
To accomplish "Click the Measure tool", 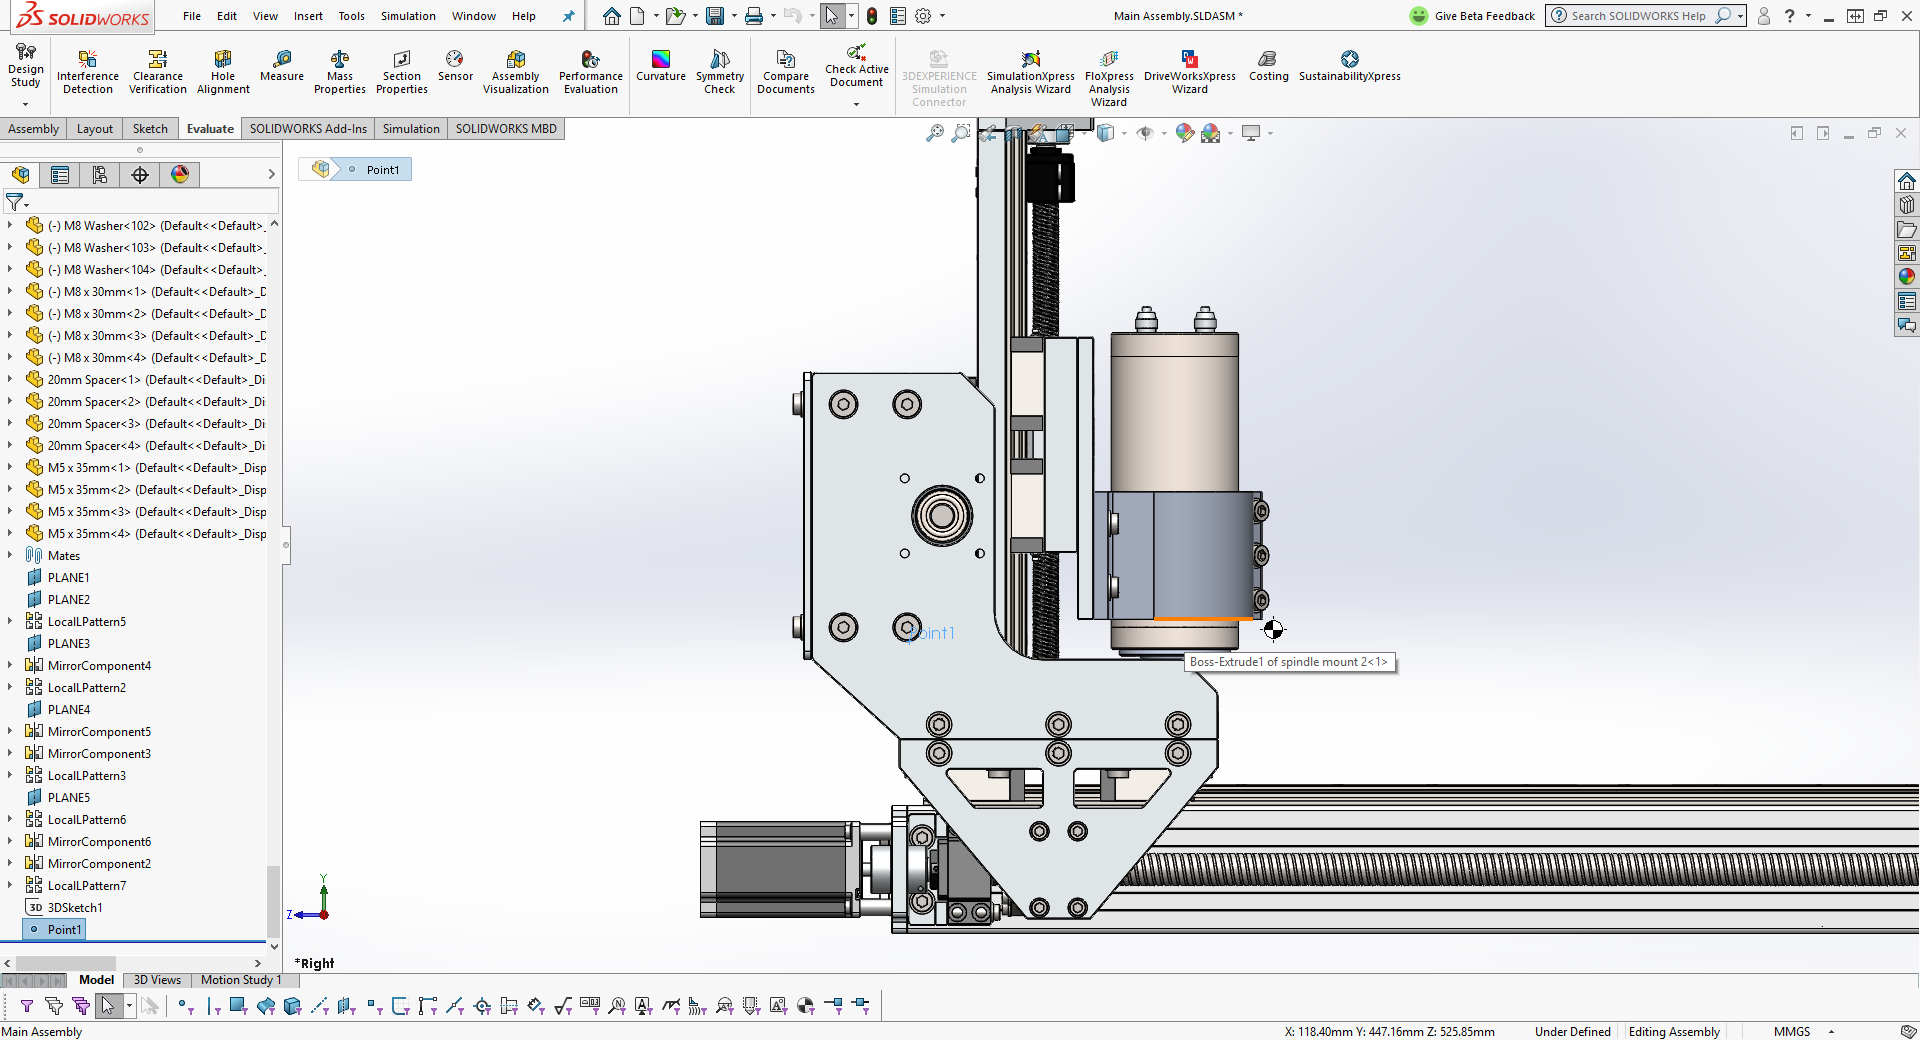I will (x=281, y=65).
